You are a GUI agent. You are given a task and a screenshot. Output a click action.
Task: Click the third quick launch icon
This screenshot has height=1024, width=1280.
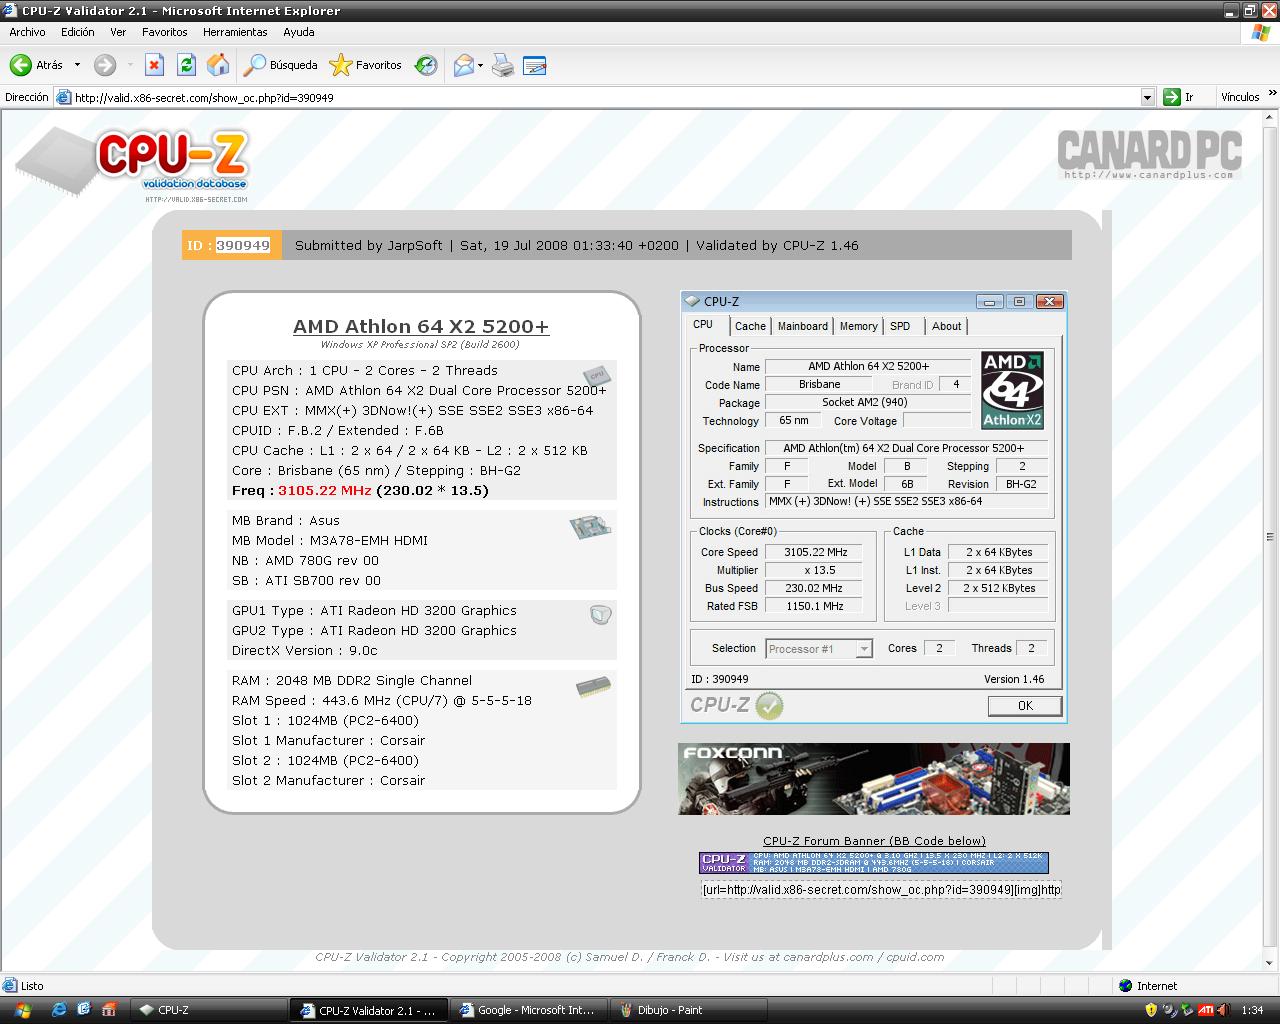point(109,1010)
